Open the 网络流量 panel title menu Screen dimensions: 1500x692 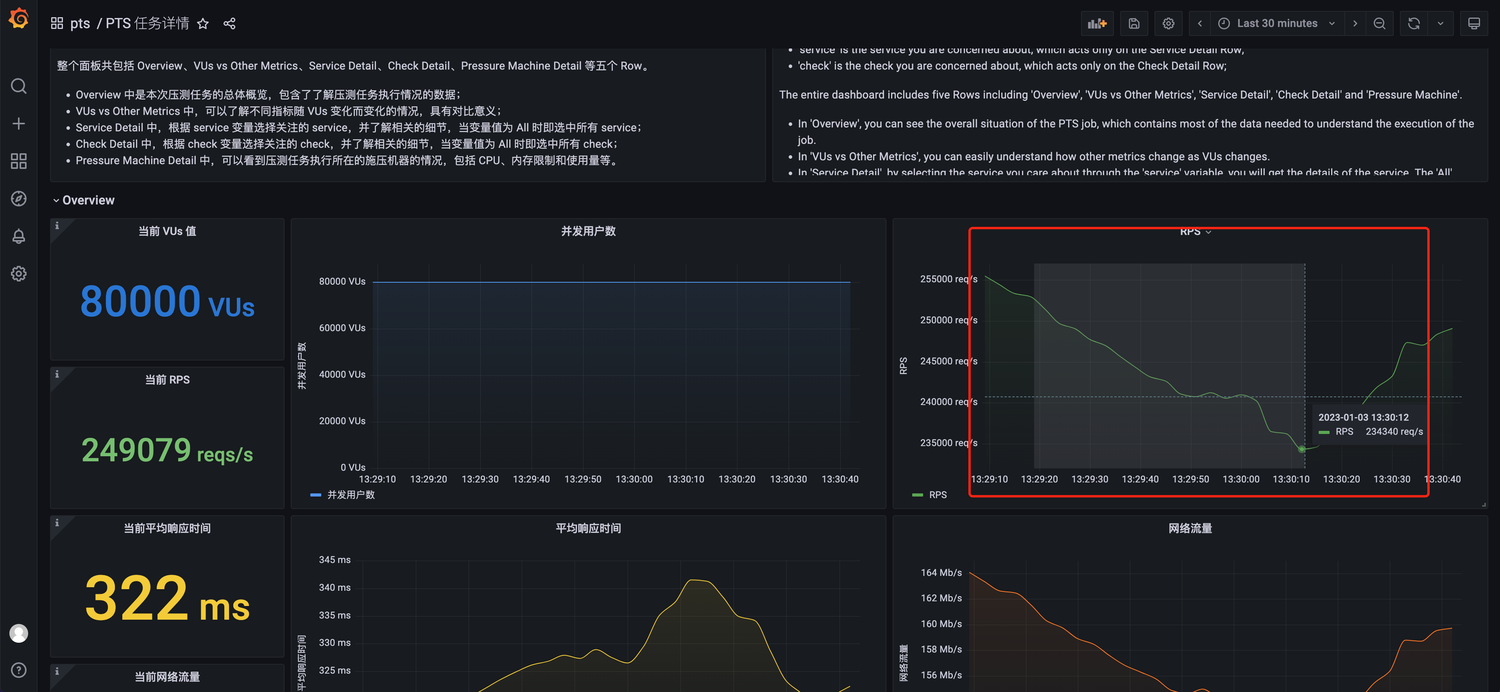point(1190,528)
